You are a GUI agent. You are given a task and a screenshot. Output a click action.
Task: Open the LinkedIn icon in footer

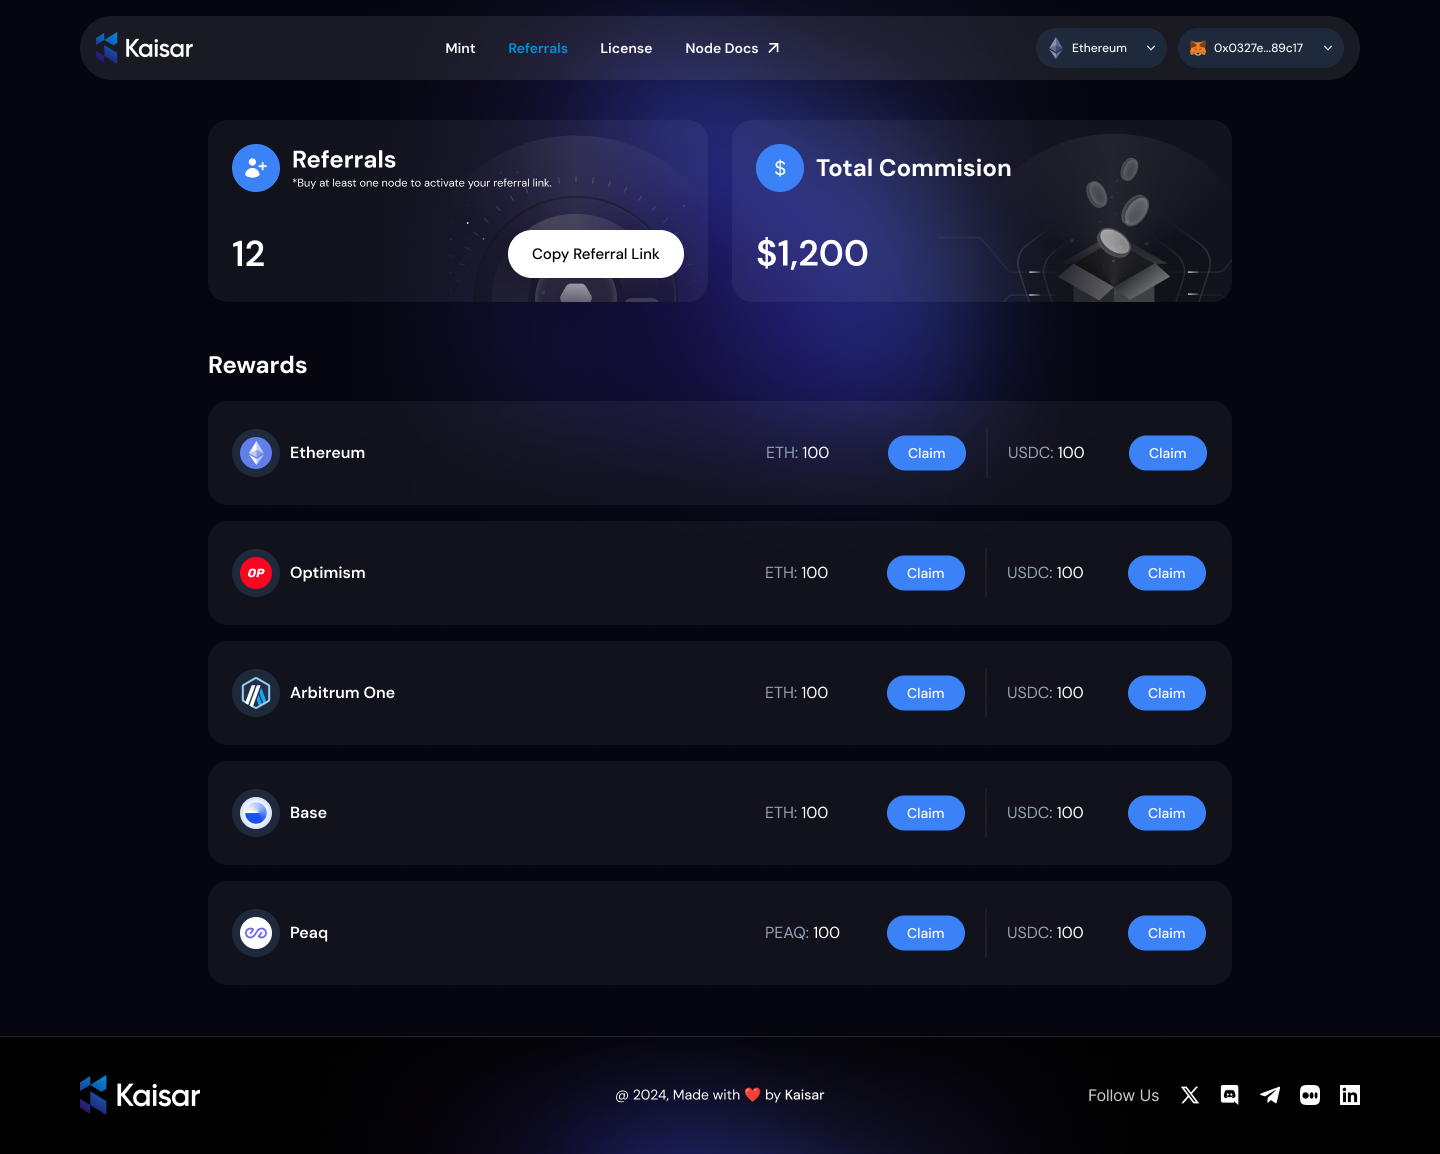pos(1350,1095)
